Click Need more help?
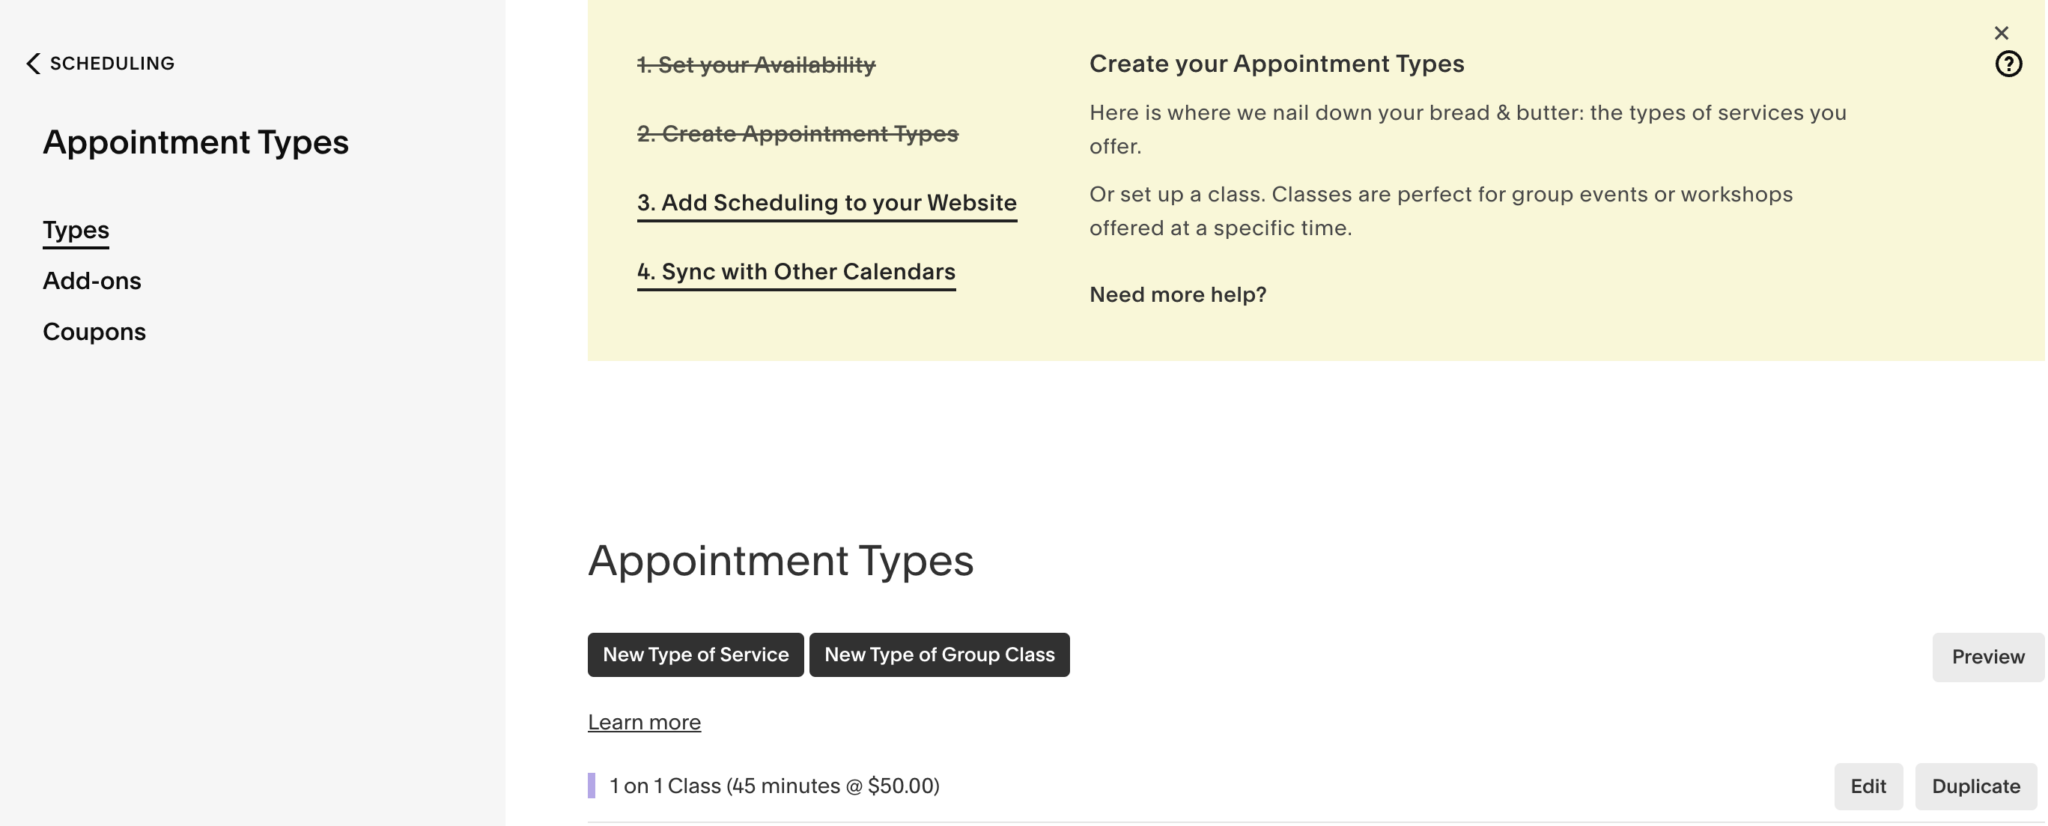2048x826 pixels. (x=1177, y=294)
